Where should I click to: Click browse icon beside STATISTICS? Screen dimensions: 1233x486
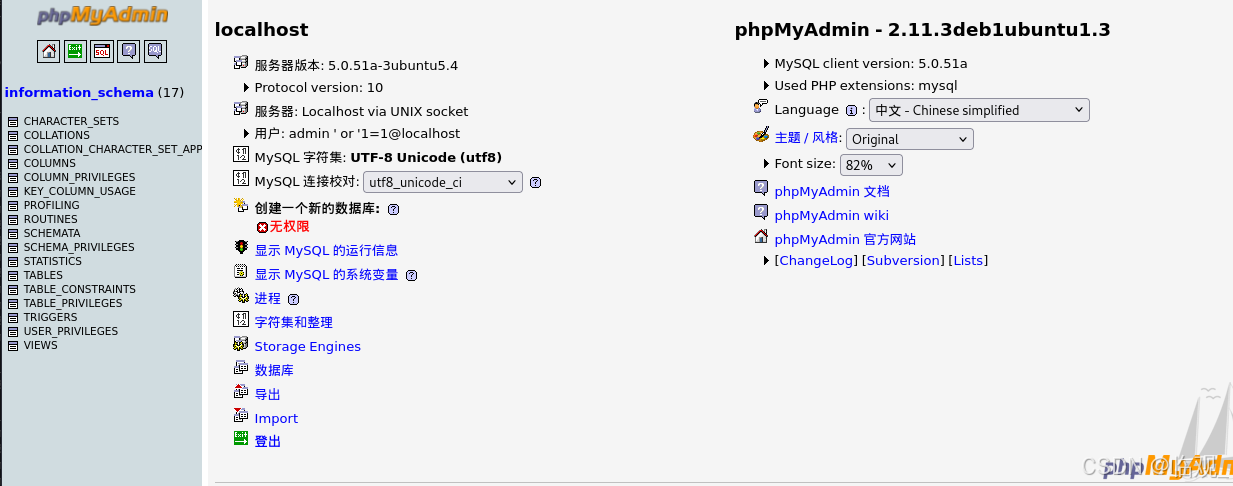13,262
